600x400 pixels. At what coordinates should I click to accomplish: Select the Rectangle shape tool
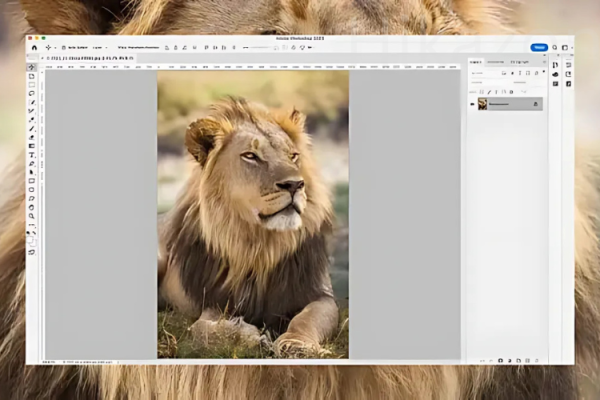click(32, 181)
